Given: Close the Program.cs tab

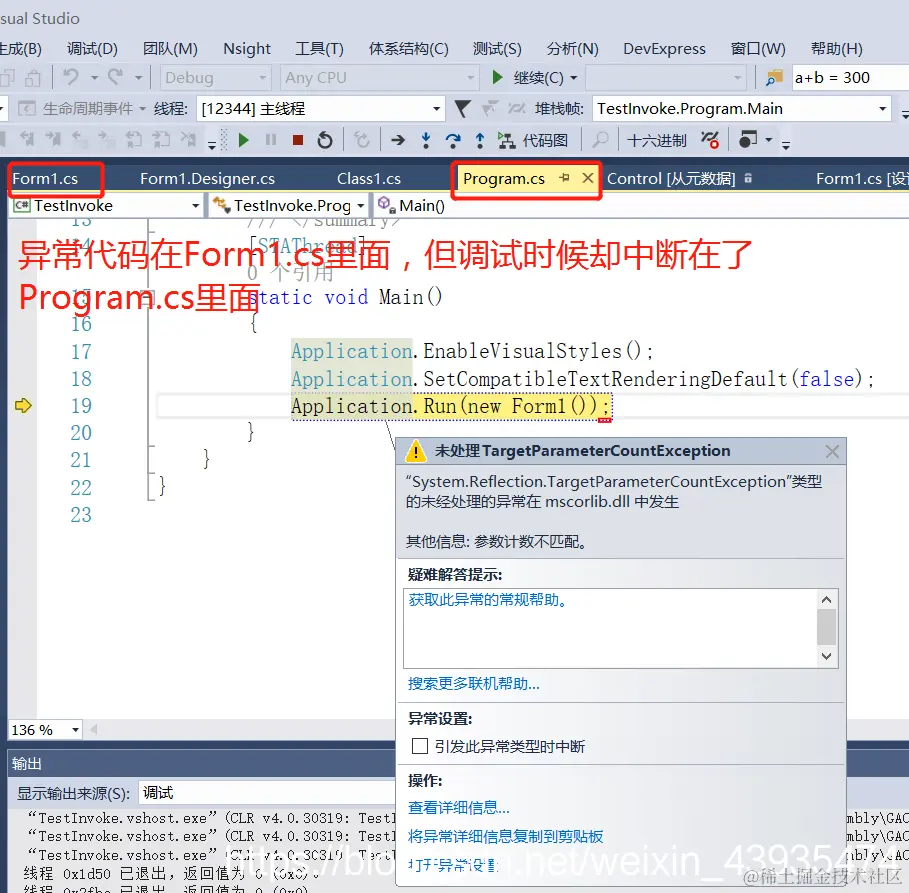Looking at the screenshot, I should 588,177.
